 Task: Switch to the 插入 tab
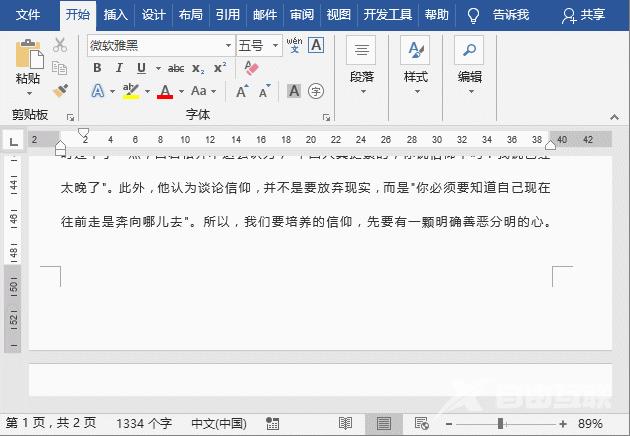115,15
